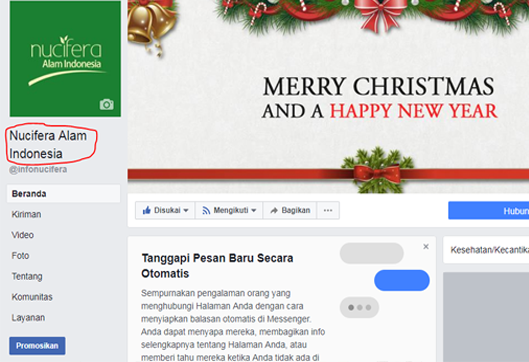This screenshot has height=362, width=529.
Task: Open the Tentang section
Action: tap(27, 277)
